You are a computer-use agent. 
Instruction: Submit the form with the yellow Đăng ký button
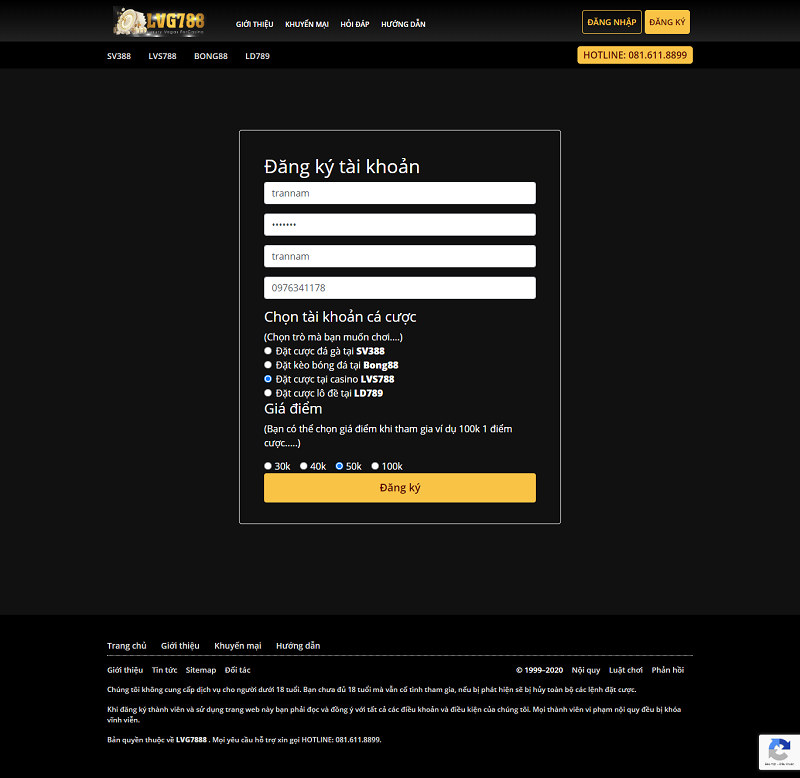tap(400, 488)
